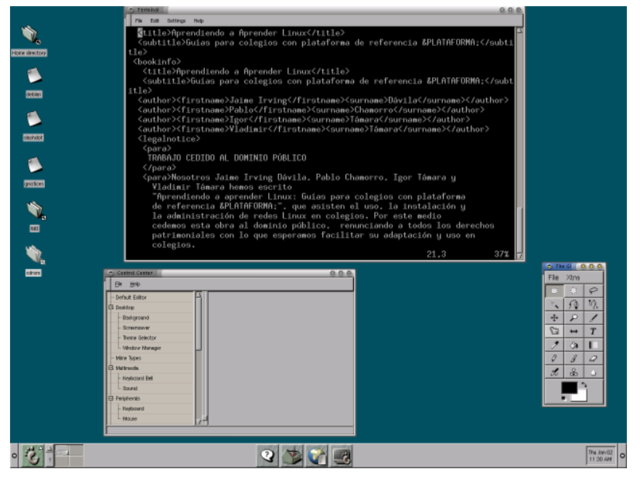640x479 pixels.
Task: Select Mouse under Peripherals
Action: click(130, 419)
